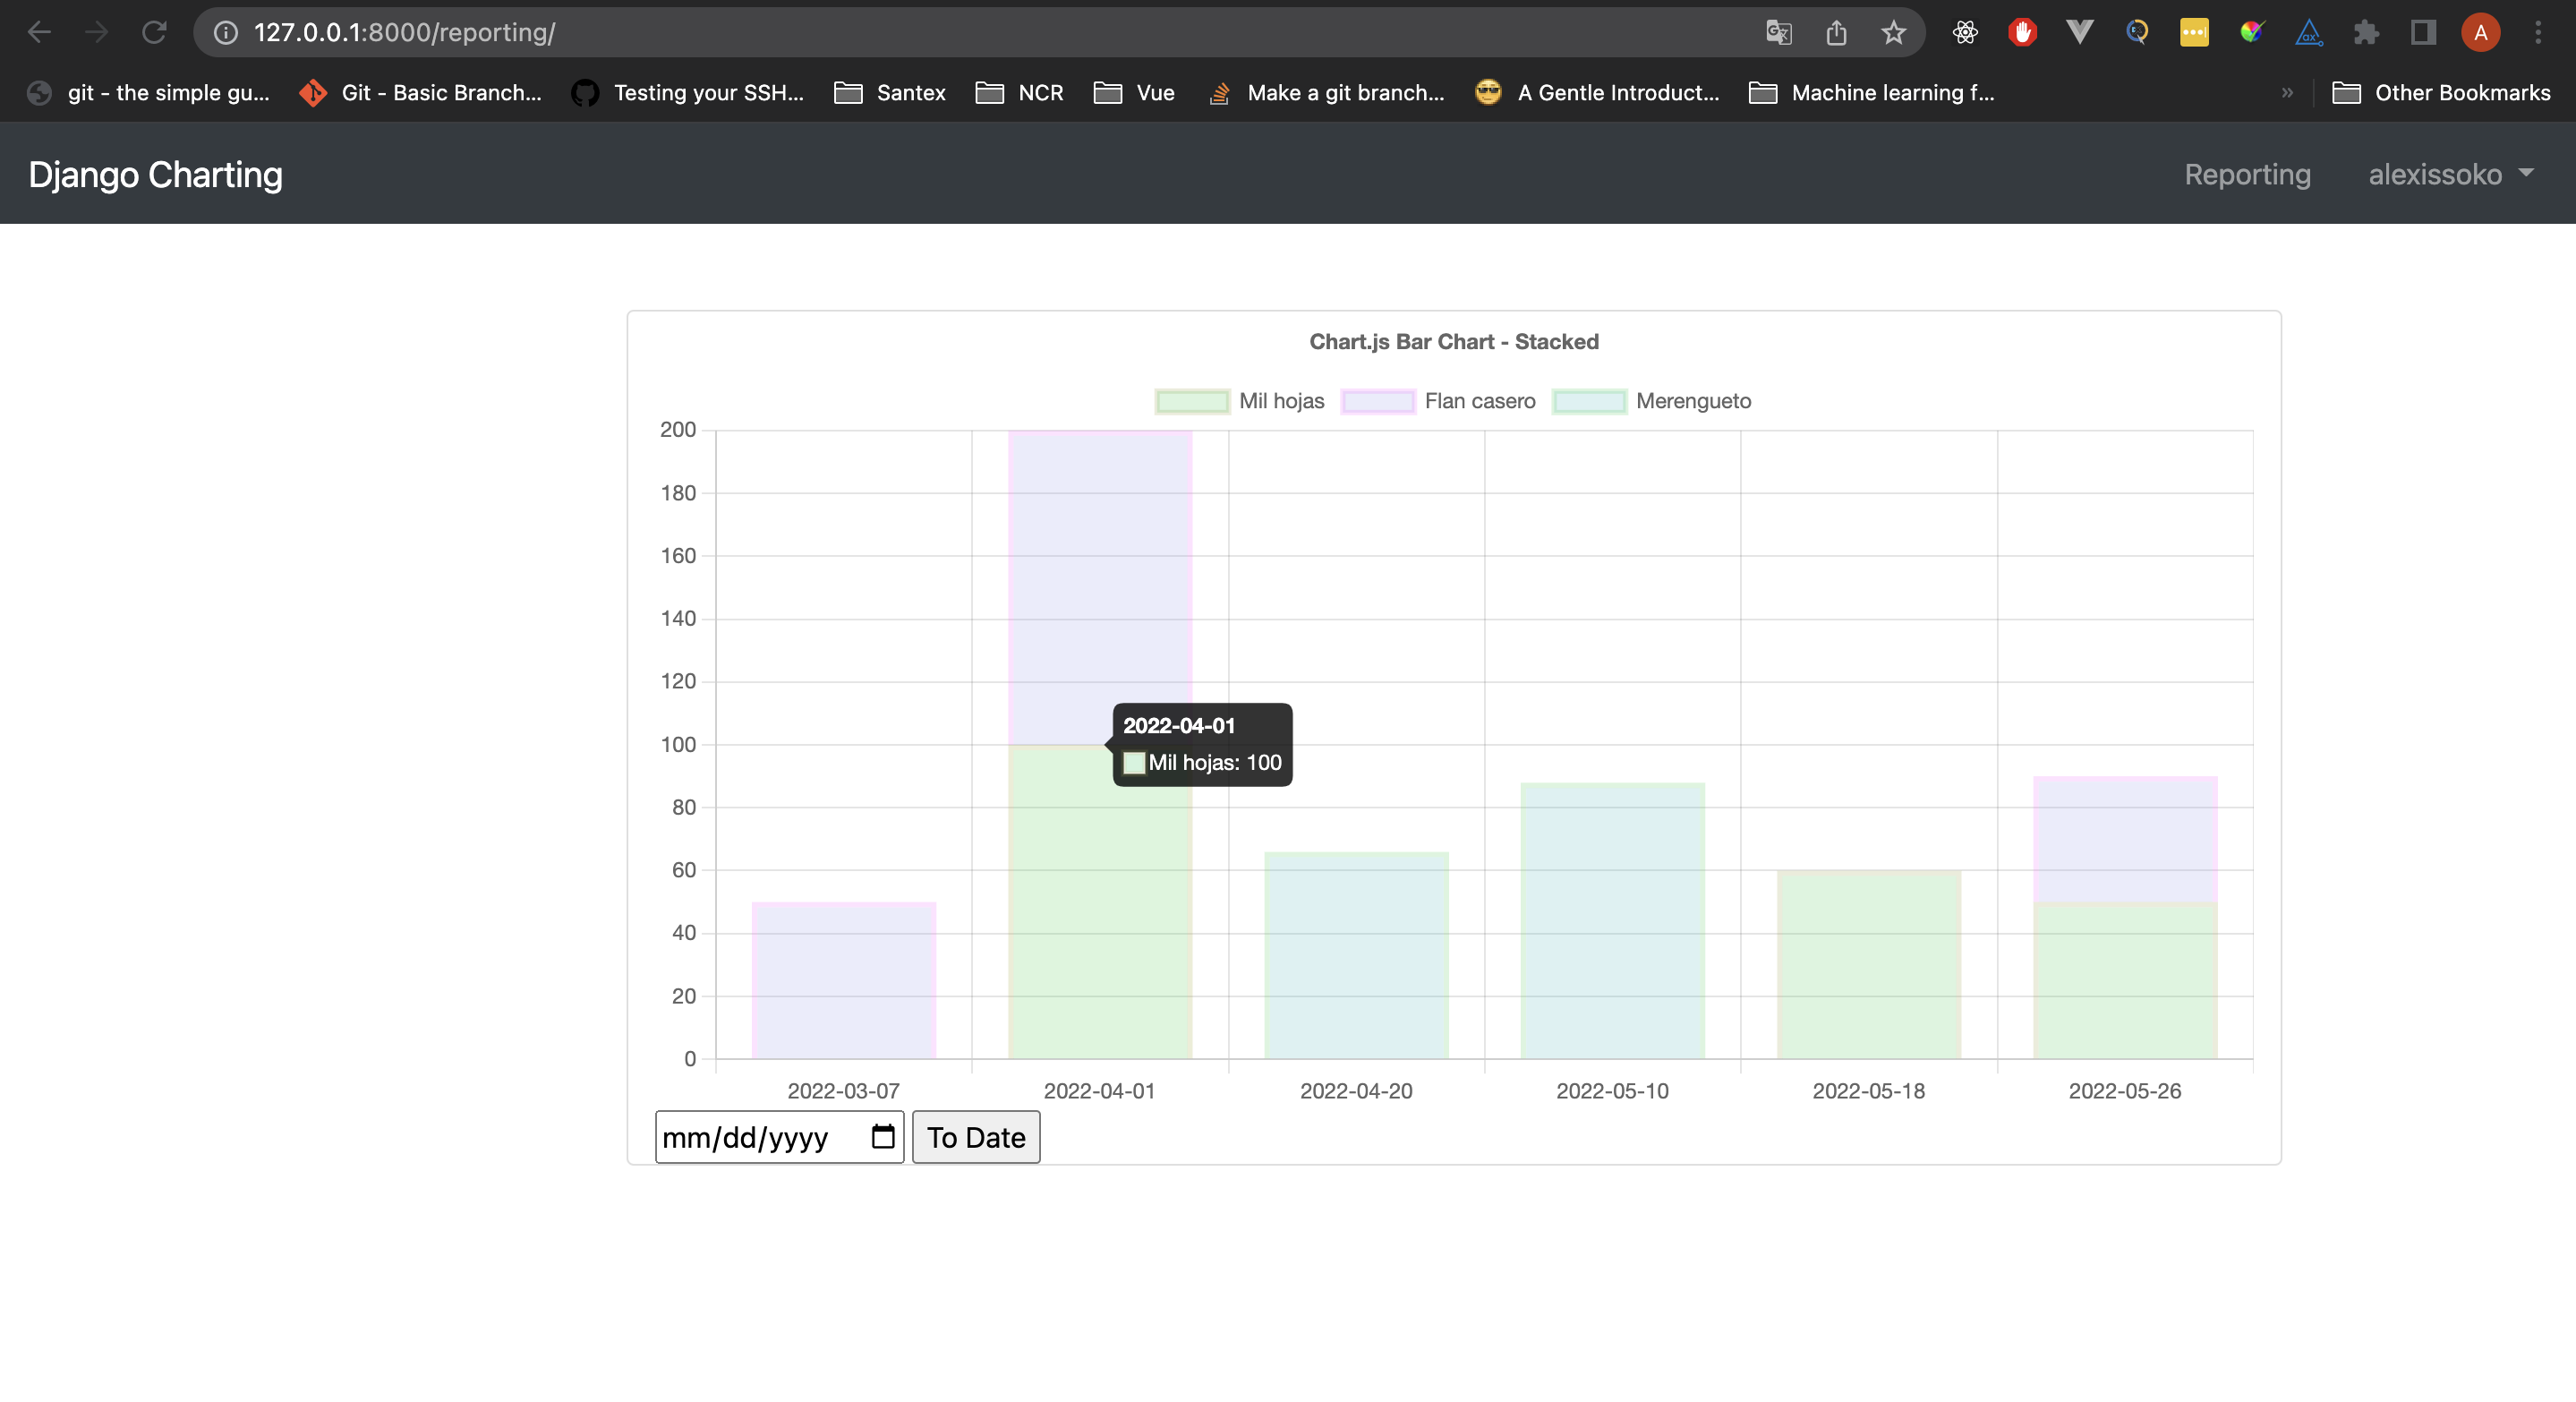The image size is (2576, 1402).
Task: Open the Vue DevTools extension
Action: [2080, 31]
